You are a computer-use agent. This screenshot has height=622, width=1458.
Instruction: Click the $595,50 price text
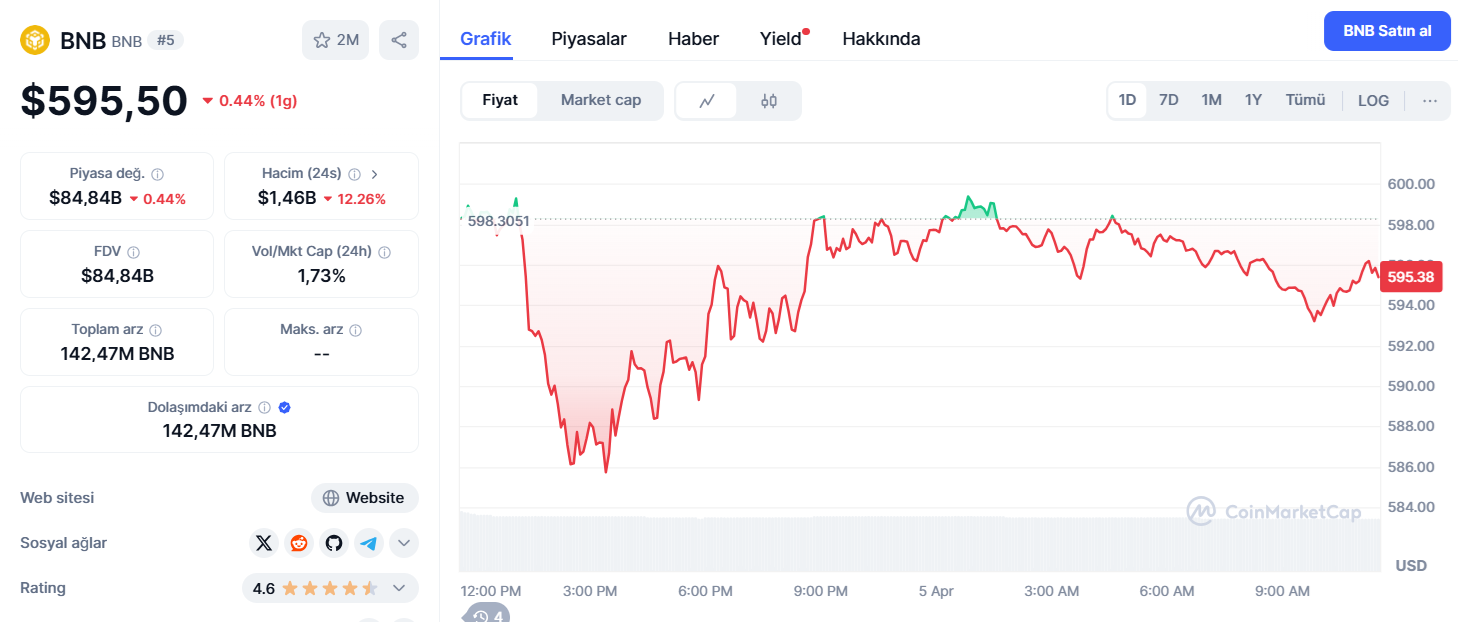coord(104,101)
